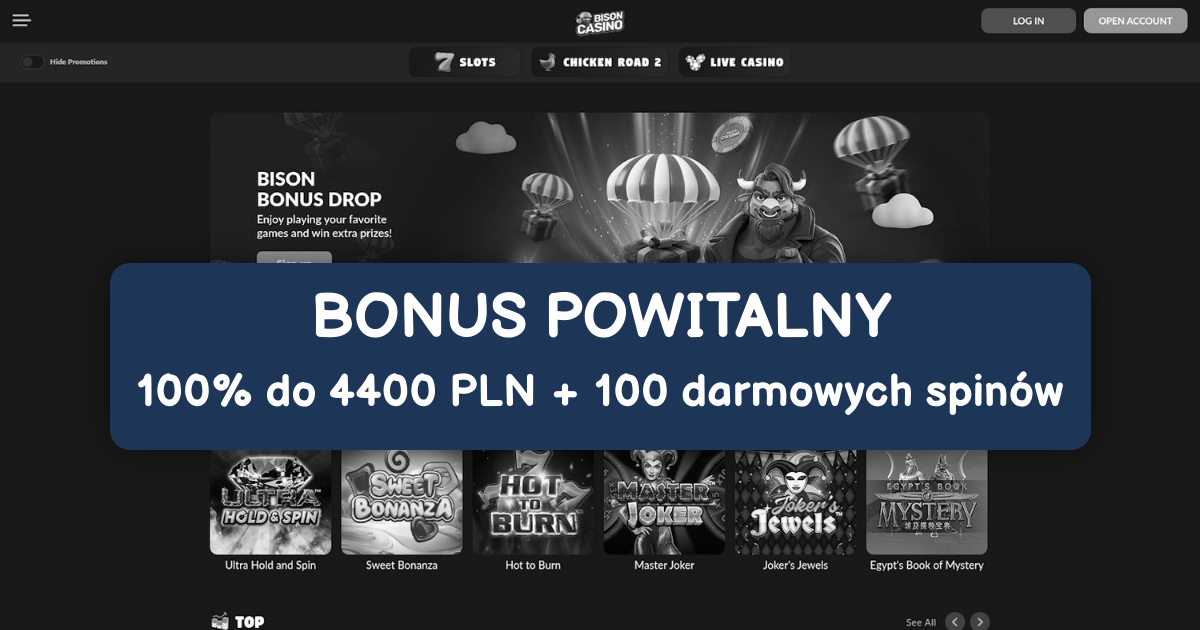Select the Chicken Road 2 tab

(x=600, y=62)
